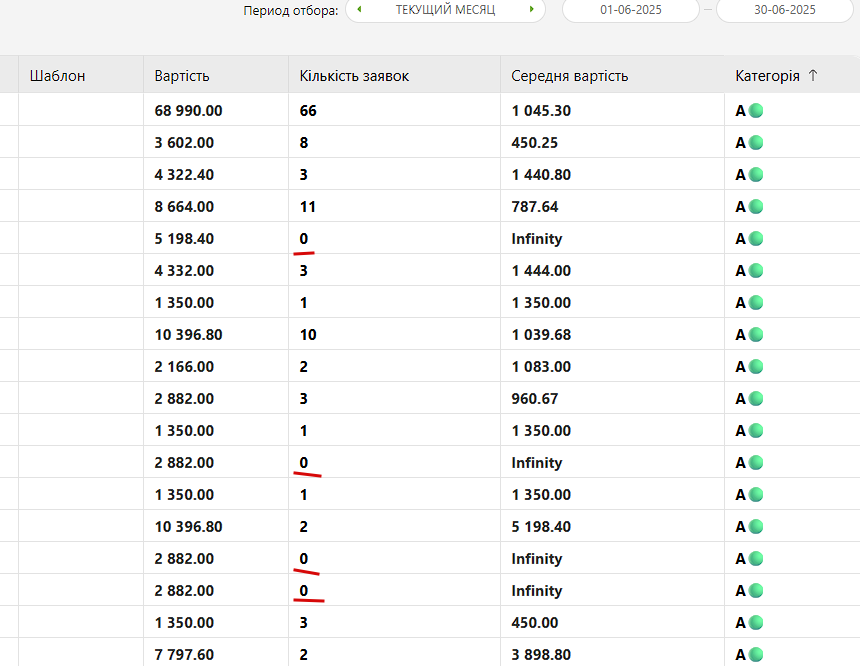
Task: Click green dot in row with average 960.67
Action: click(x=756, y=399)
